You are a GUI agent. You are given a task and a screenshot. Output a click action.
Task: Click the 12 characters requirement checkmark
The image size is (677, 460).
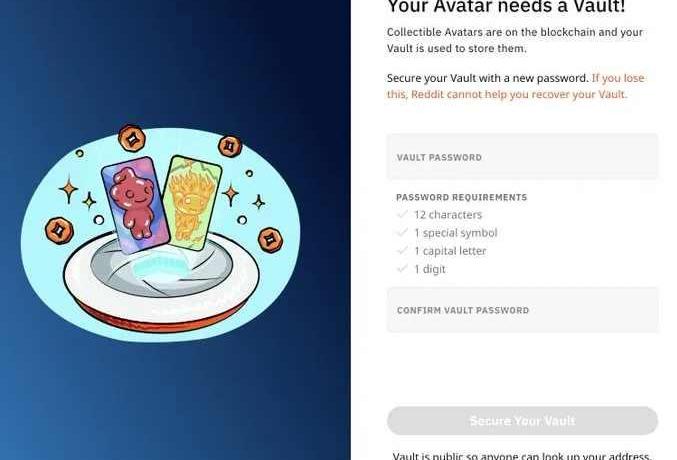[402, 214]
